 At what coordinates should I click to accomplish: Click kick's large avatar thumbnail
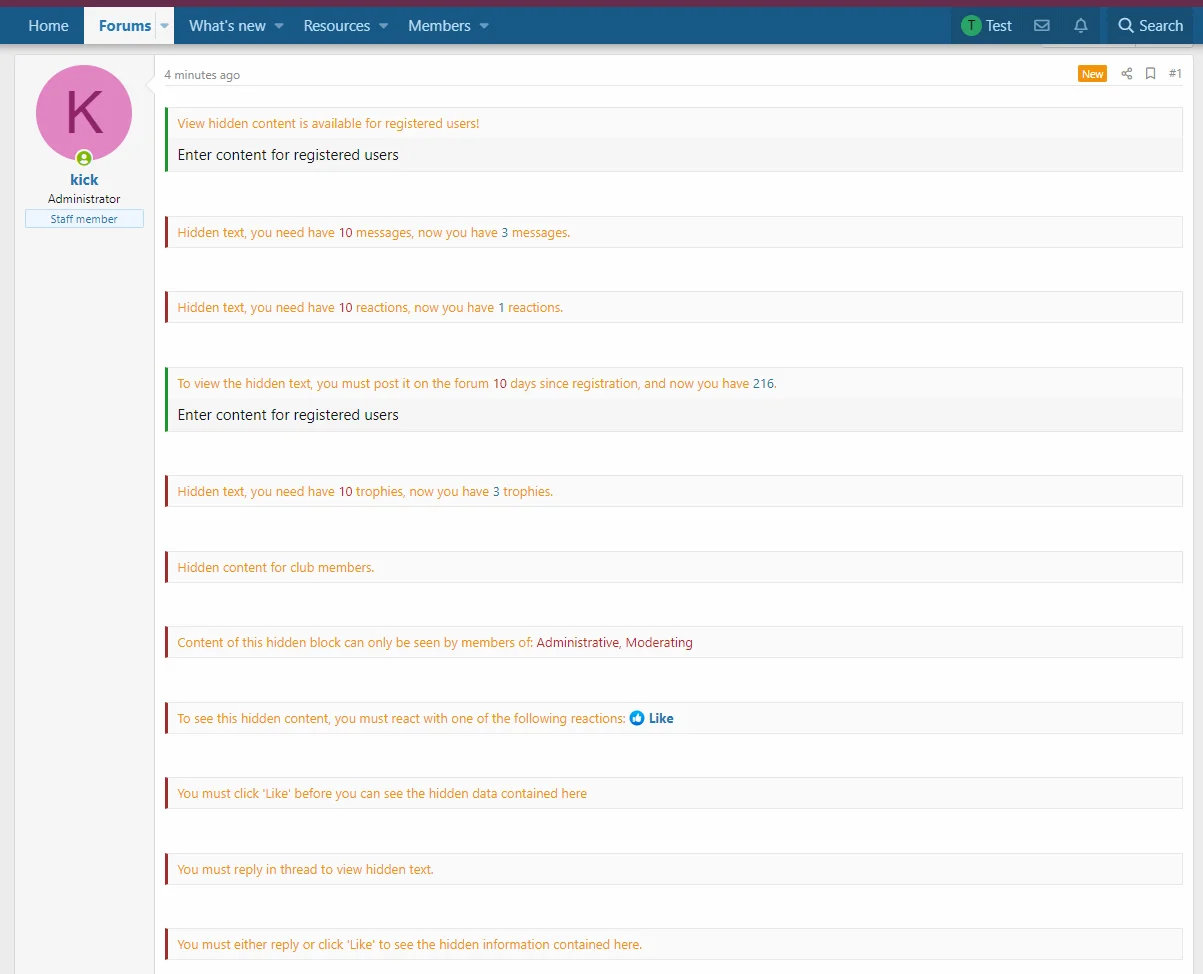tap(84, 113)
